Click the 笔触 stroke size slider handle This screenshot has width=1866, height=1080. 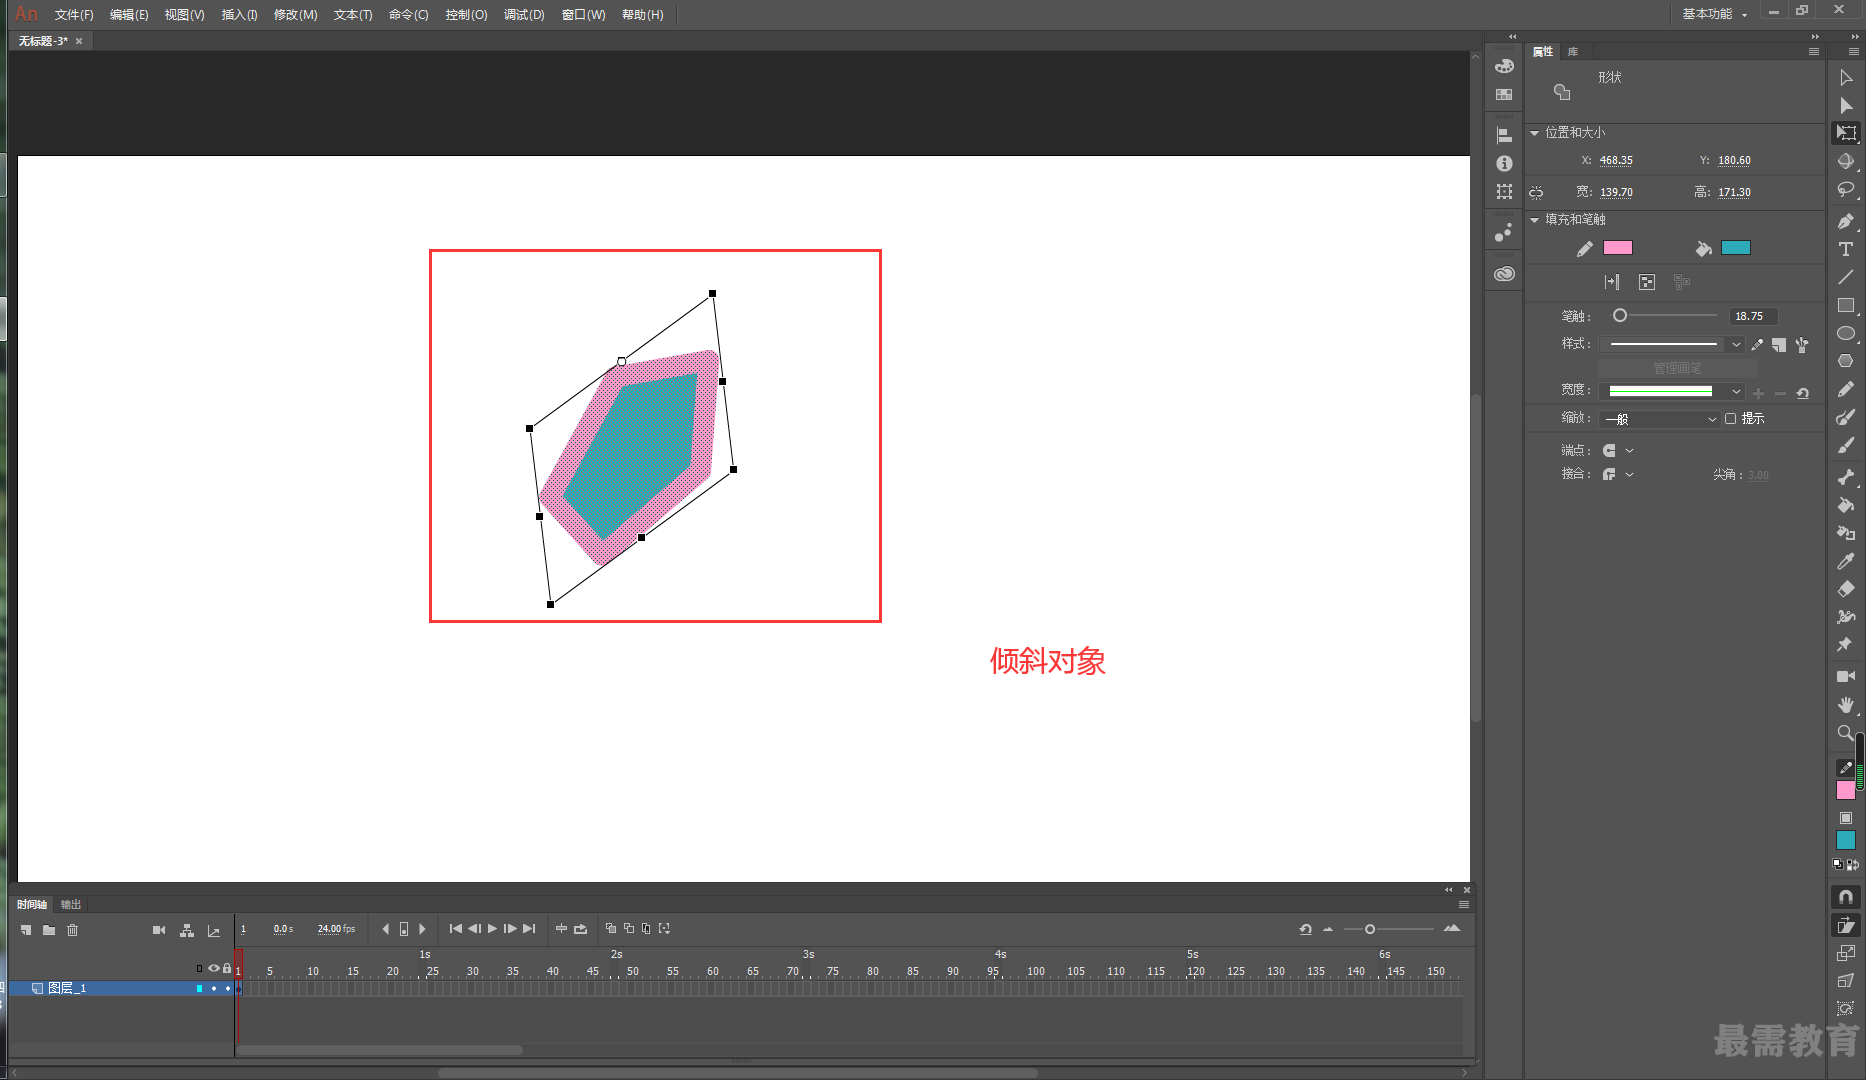(x=1620, y=316)
